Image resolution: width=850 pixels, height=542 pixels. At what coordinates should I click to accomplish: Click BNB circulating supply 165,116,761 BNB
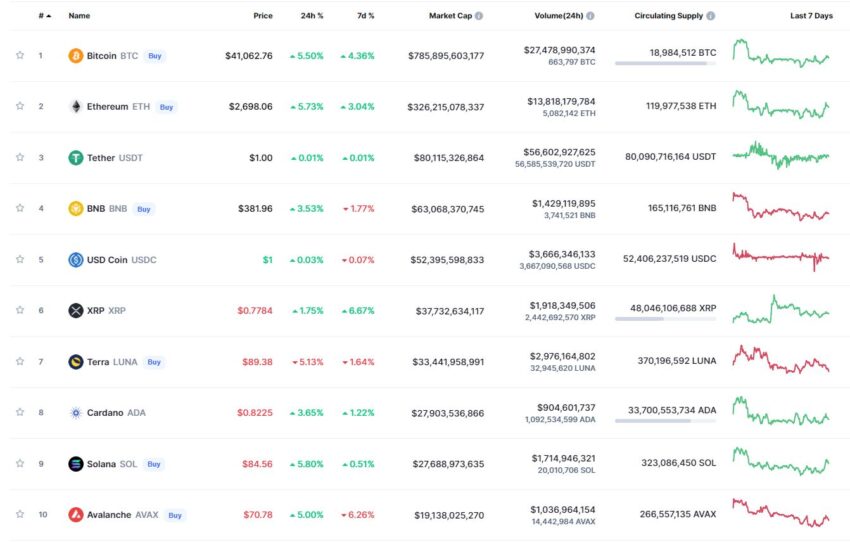pyautogui.click(x=682, y=208)
